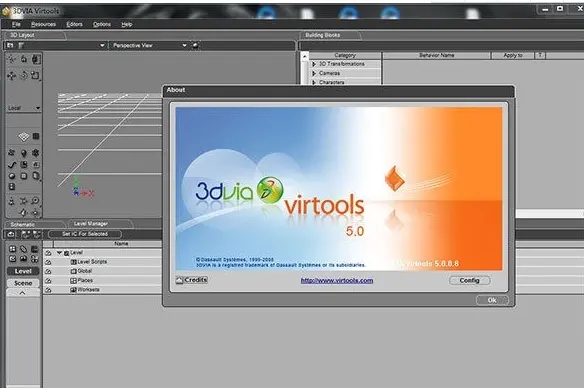The width and height of the screenshot is (584, 388).
Task: Click the empty square texture creation icon
Action: [24, 176]
